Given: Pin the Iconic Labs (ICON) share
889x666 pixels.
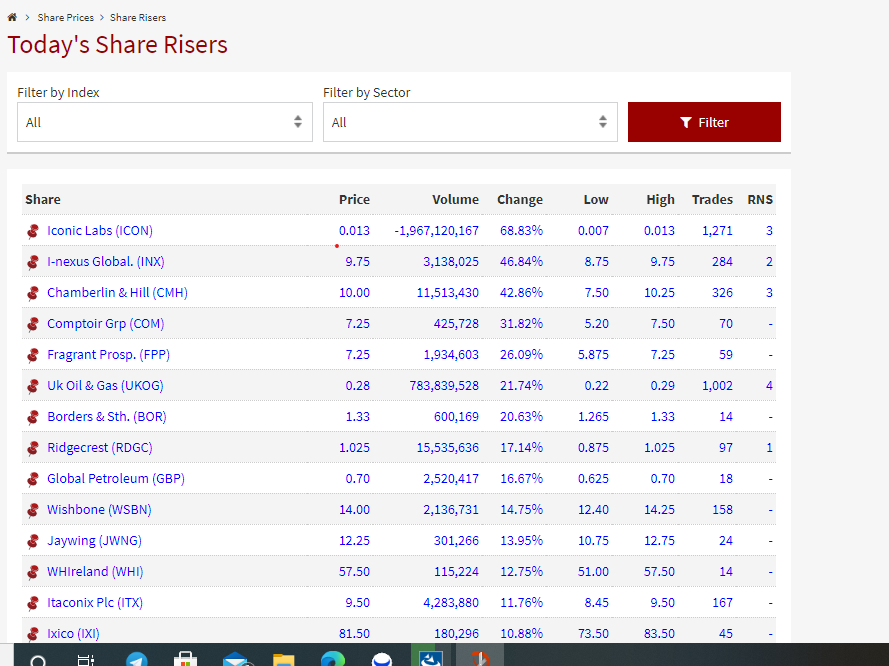Looking at the screenshot, I should pos(33,231).
